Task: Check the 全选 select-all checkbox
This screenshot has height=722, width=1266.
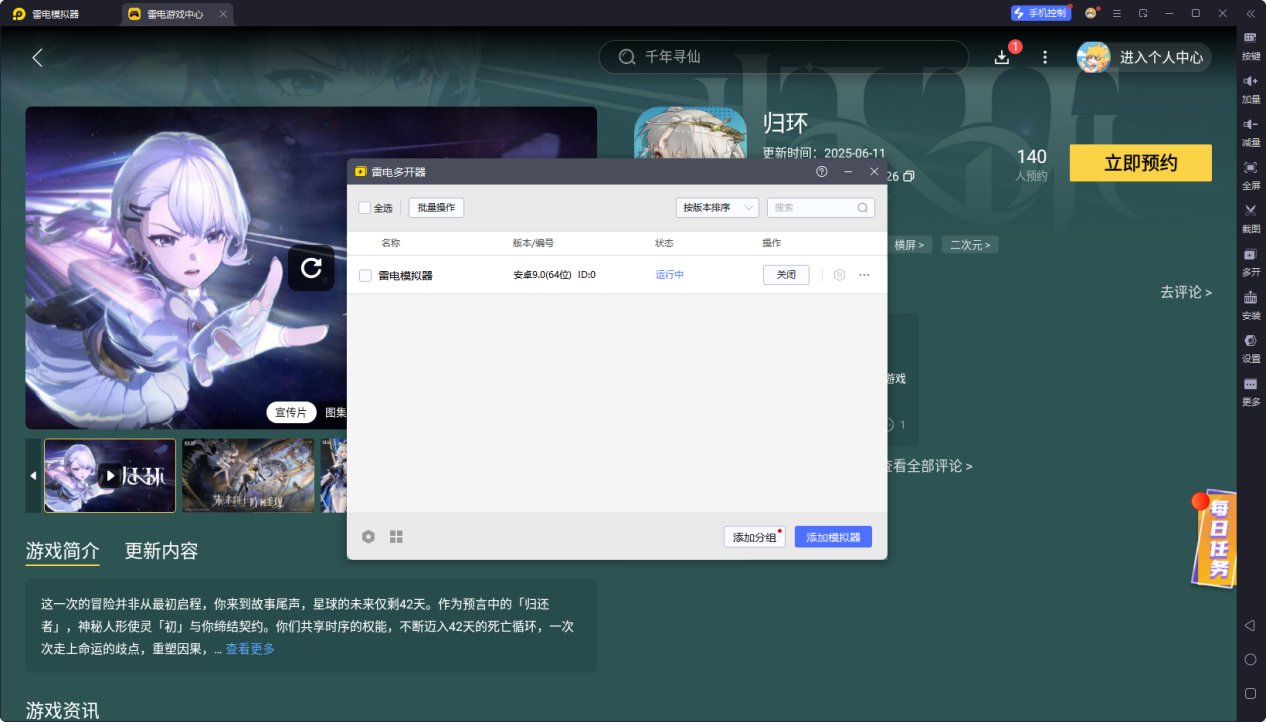Action: point(364,208)
